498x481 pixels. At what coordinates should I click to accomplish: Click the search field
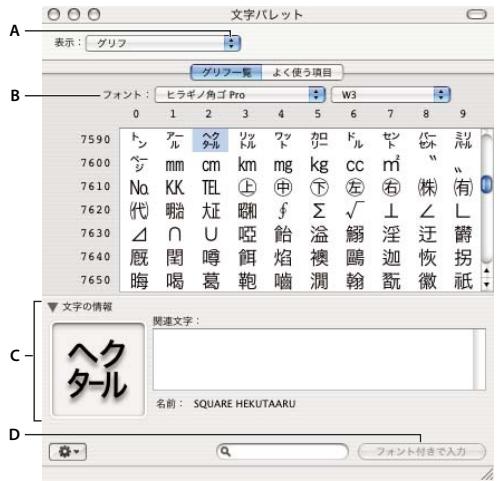(282, 452)
